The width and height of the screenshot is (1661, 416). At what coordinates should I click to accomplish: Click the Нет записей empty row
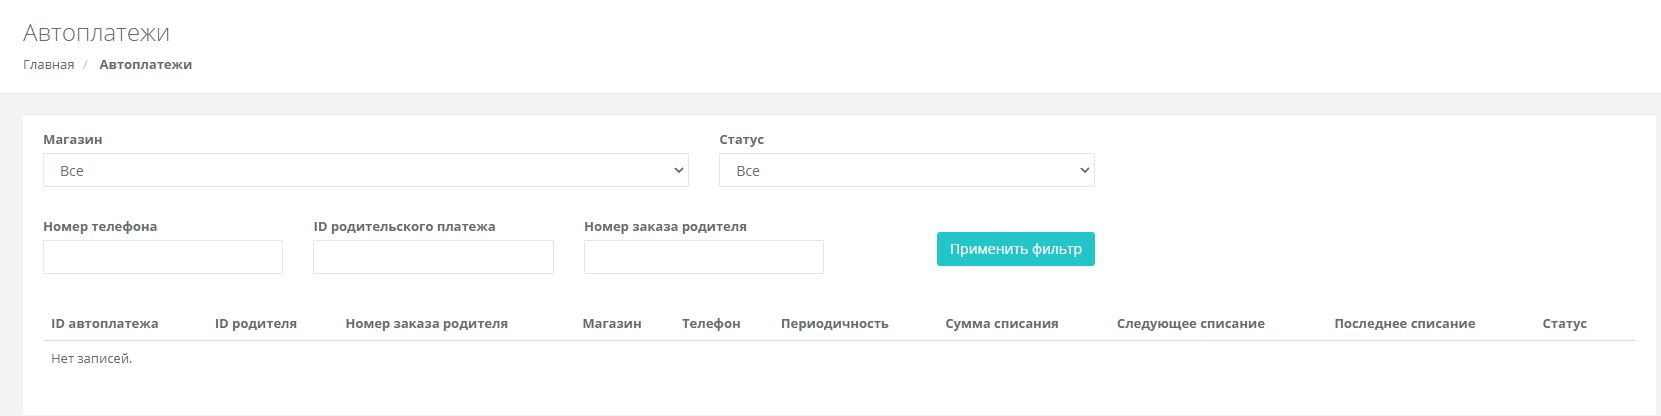click(92, 359)
